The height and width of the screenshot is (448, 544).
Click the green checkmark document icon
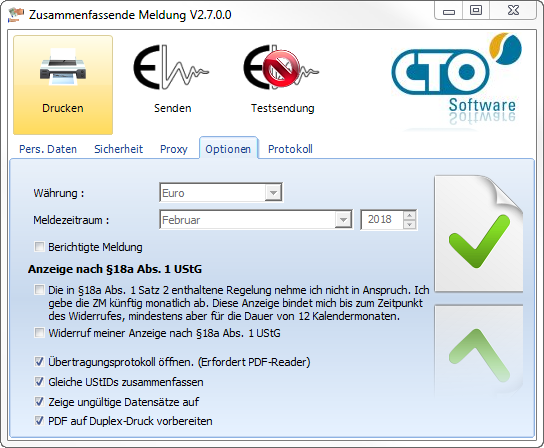478,234
